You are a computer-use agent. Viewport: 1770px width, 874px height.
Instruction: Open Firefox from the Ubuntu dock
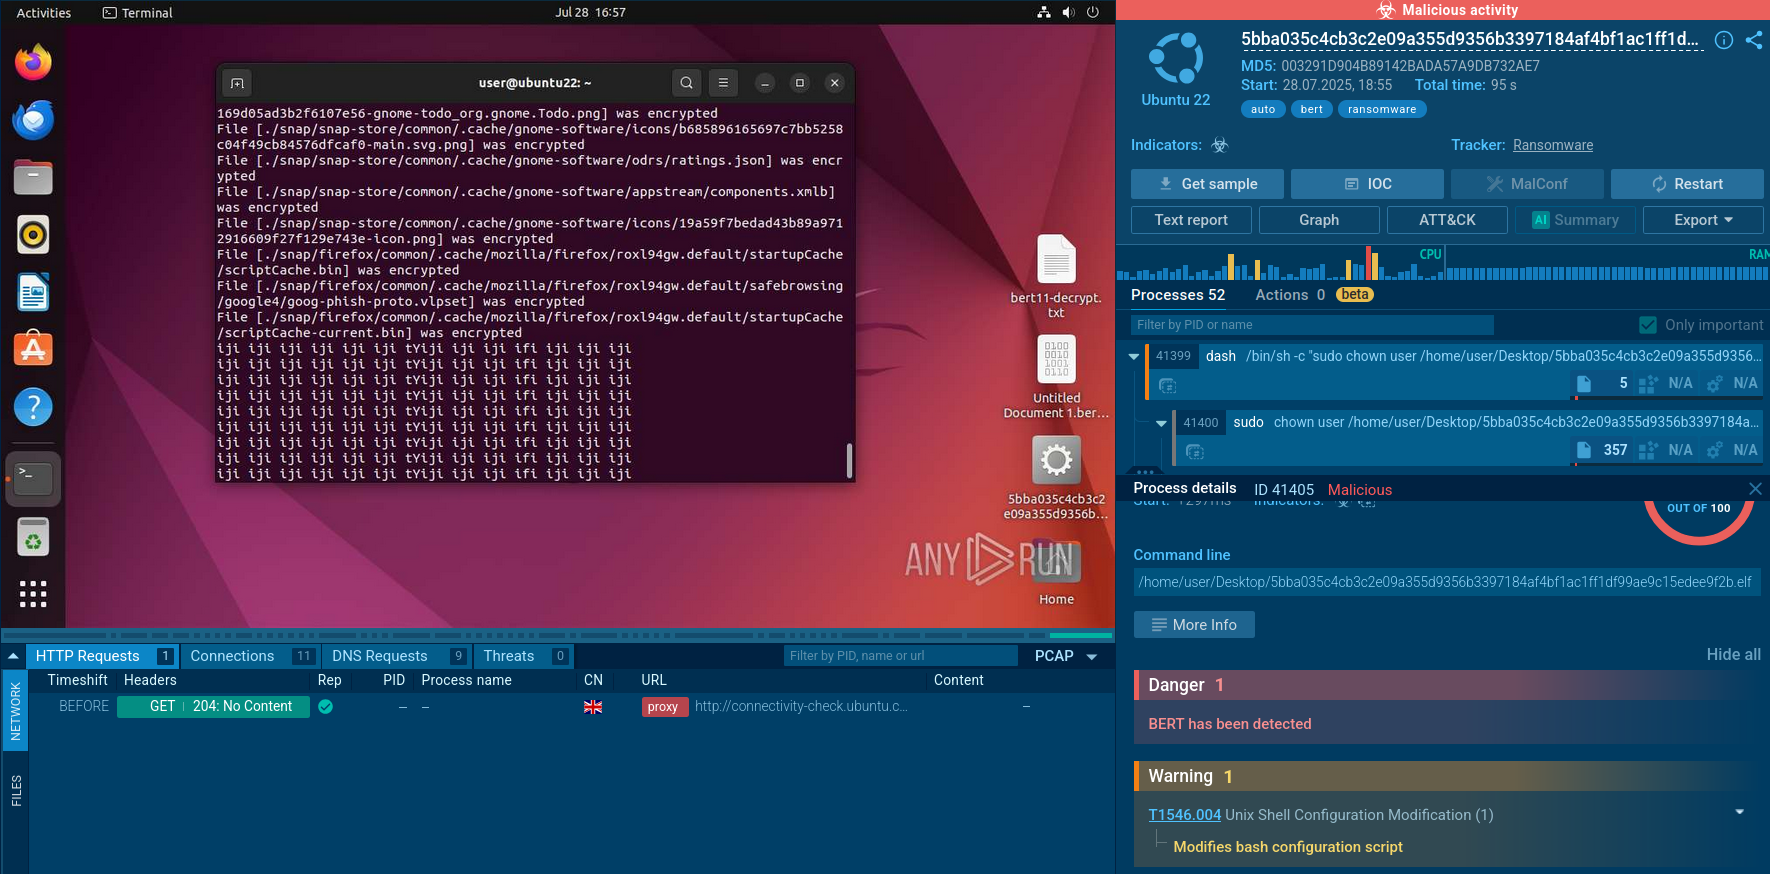point(33,62)
